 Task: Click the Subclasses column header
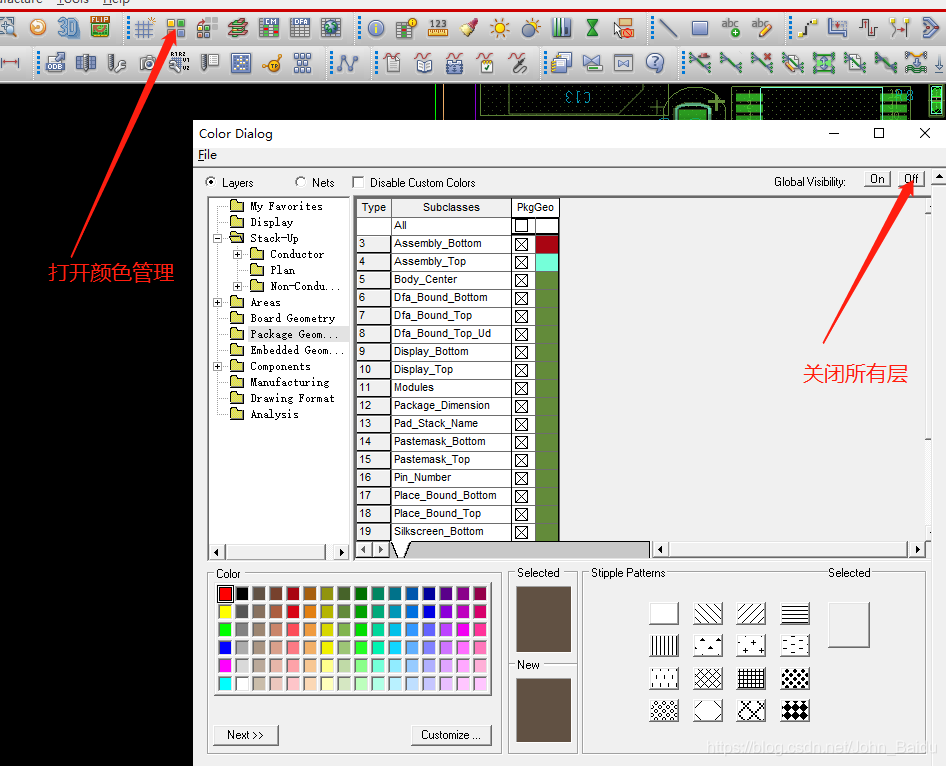pos(451,207)
